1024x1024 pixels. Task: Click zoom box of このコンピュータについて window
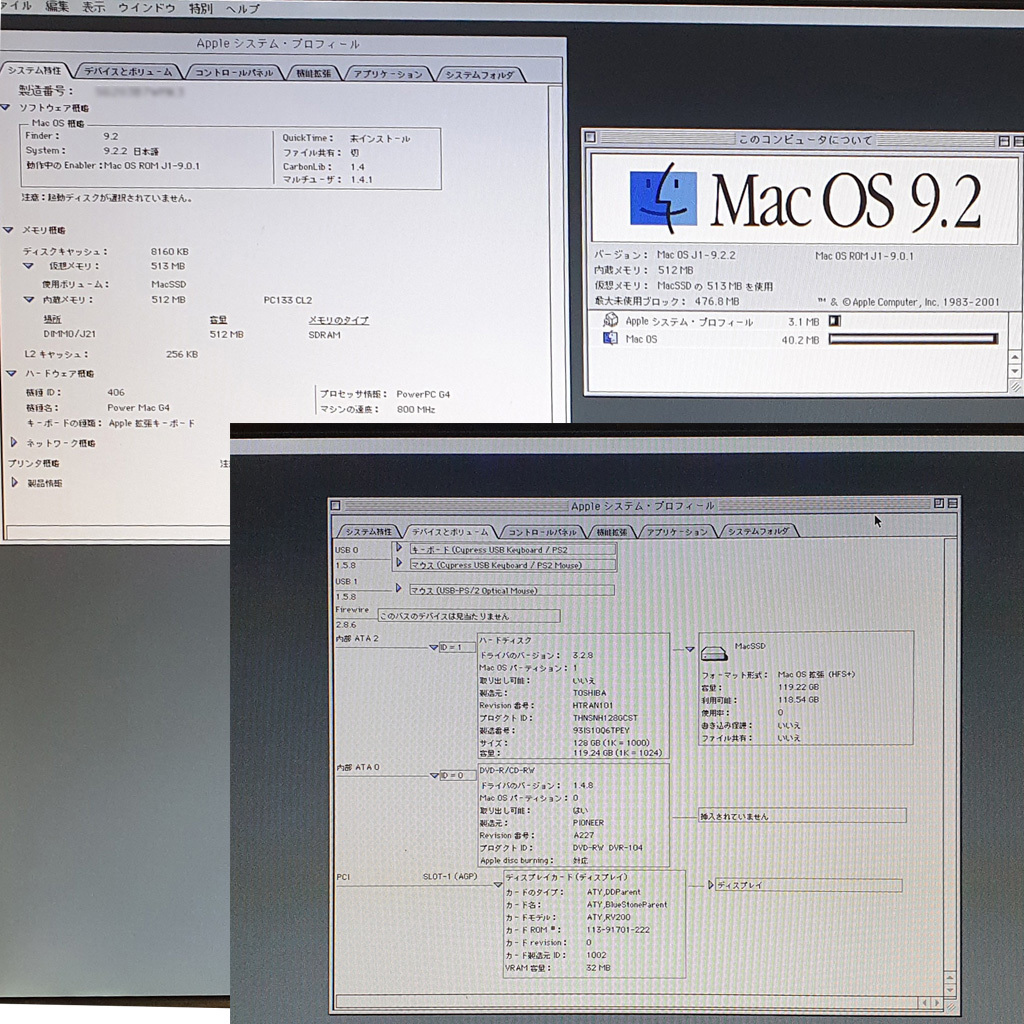(1004, 140)
